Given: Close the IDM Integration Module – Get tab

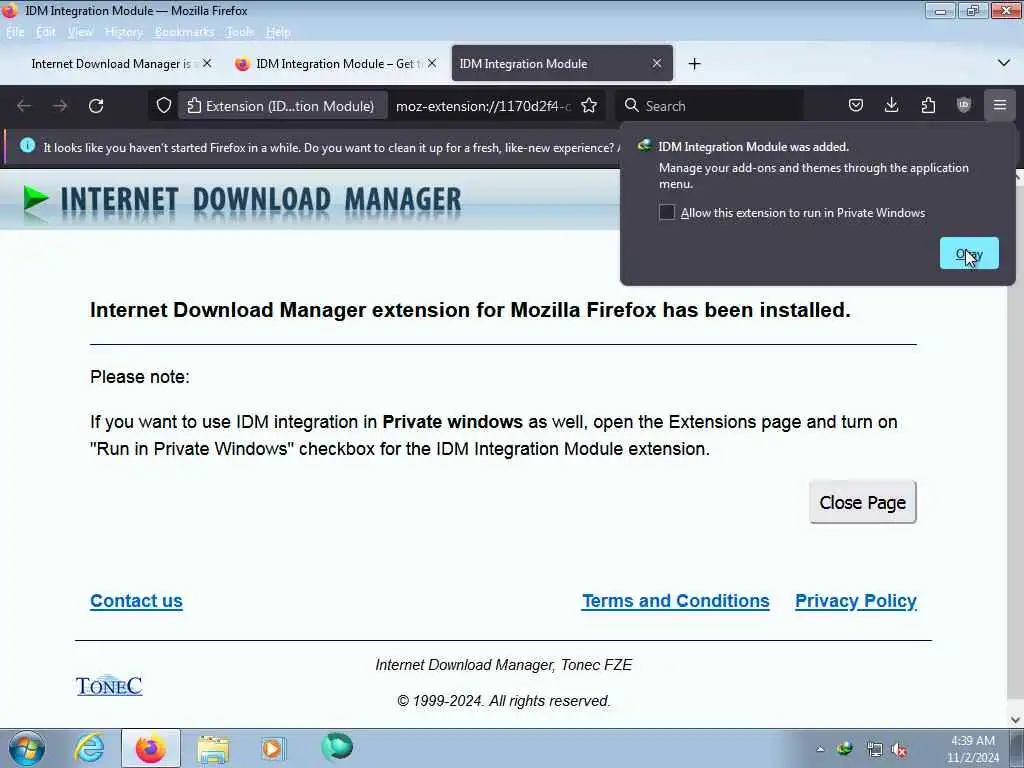Looking at the screenshot, I should pos(432,63).
